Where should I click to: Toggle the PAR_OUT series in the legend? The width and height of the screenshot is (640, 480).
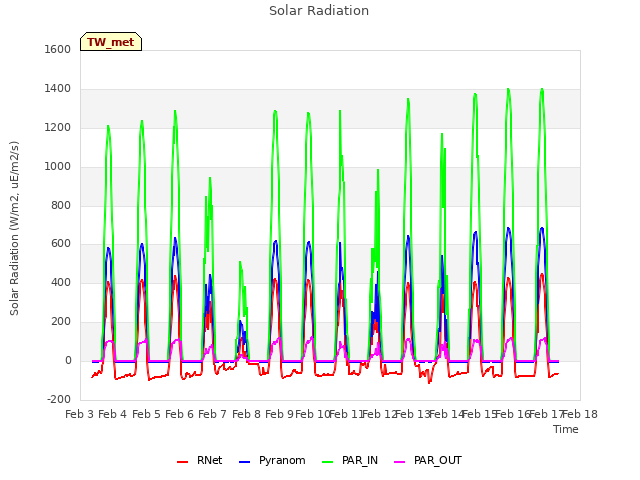[428, 460]
